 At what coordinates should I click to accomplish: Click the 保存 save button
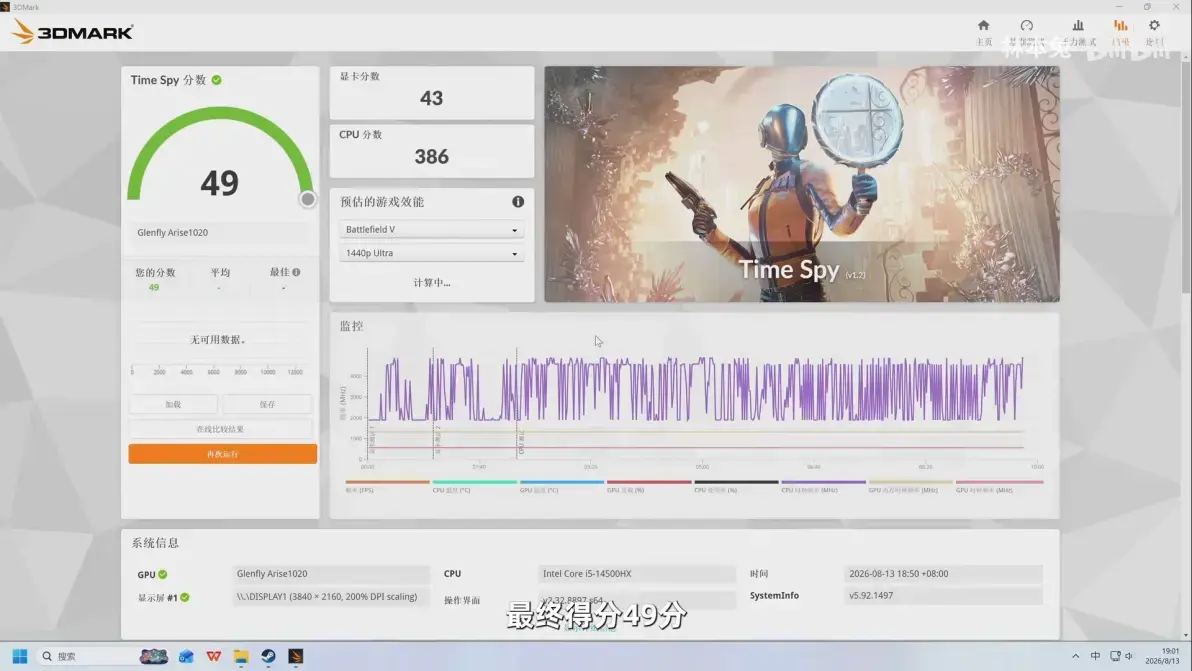[268, 404]
